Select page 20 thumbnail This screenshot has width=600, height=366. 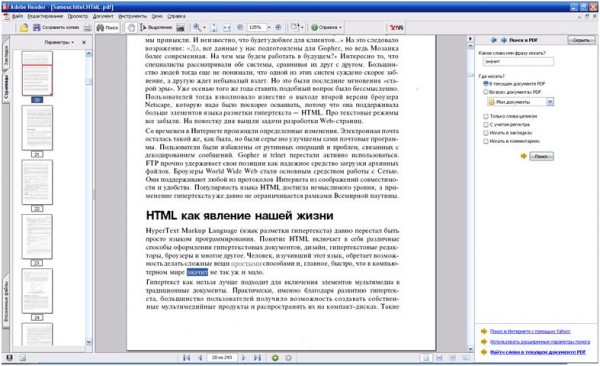tap(37, 74)
